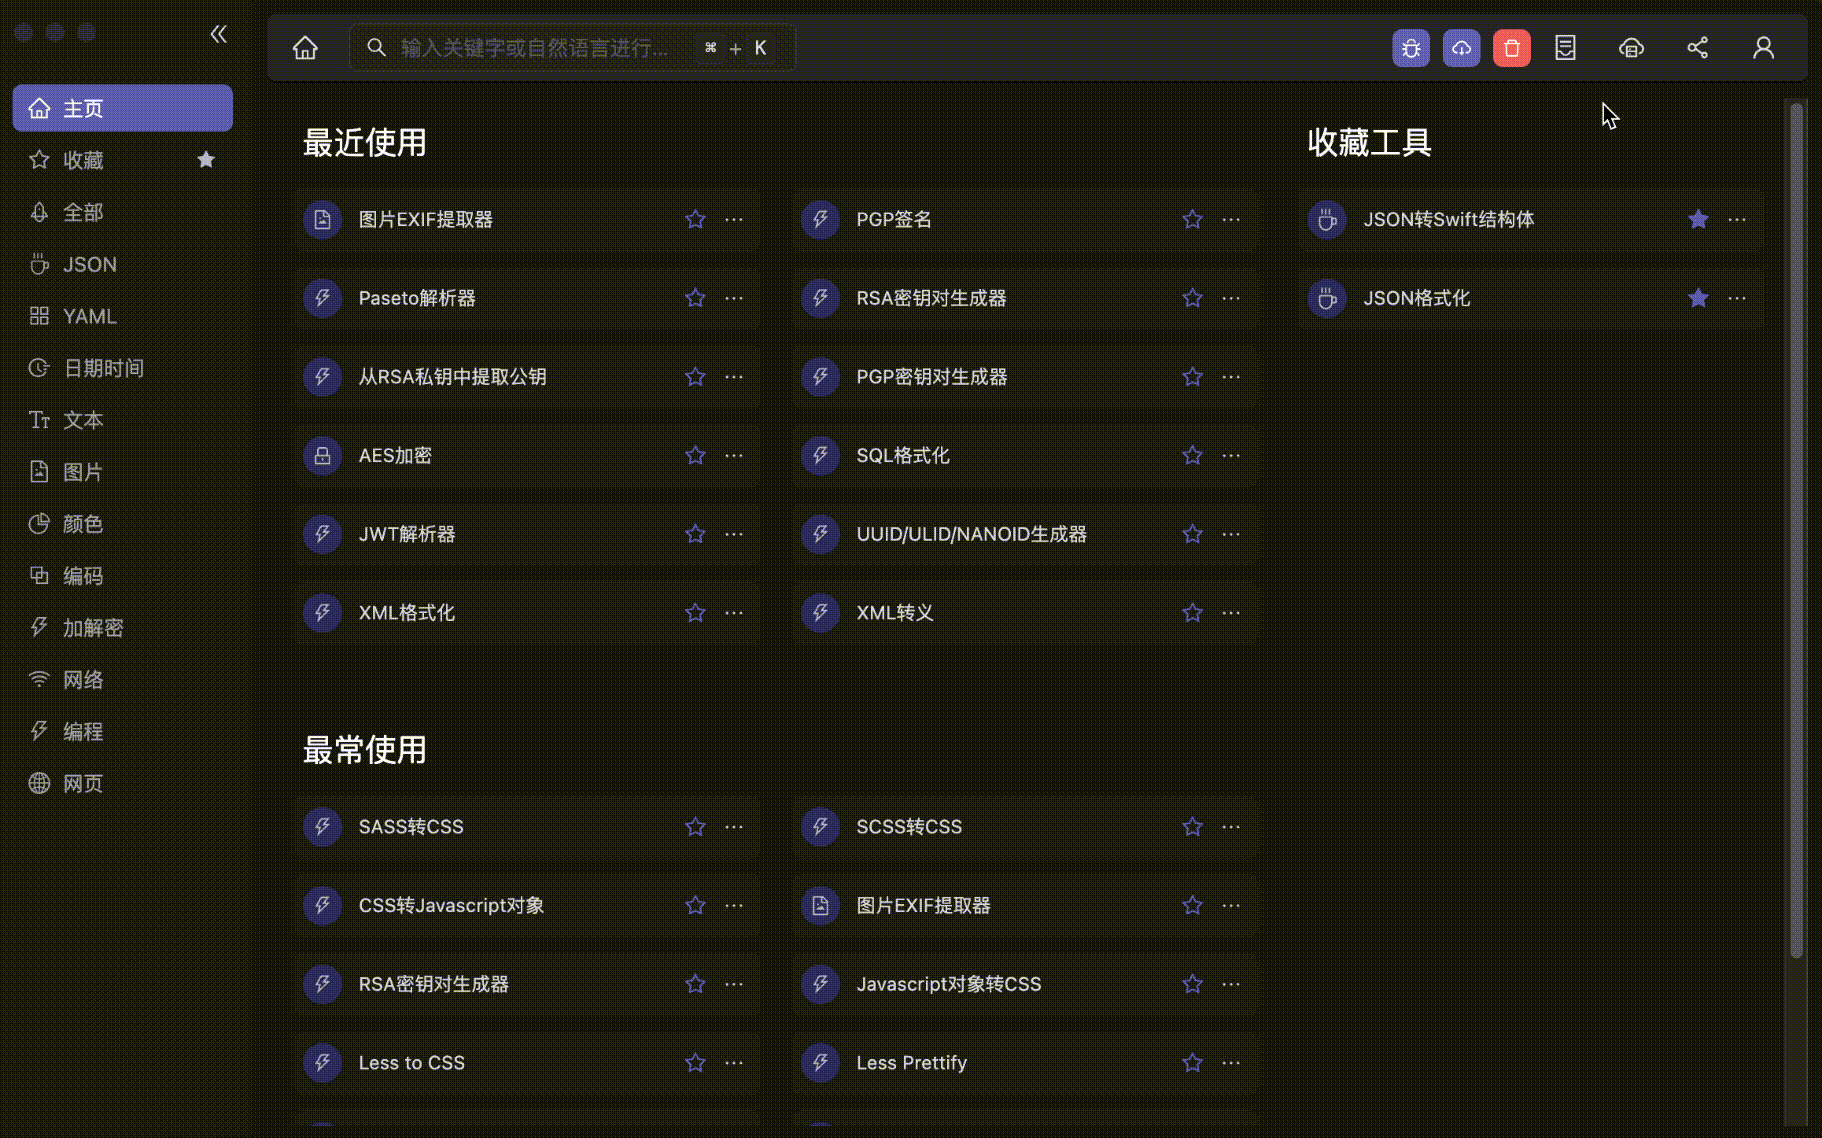Toggle star for SQL格式化 tool

click(x=1192, y=456)
